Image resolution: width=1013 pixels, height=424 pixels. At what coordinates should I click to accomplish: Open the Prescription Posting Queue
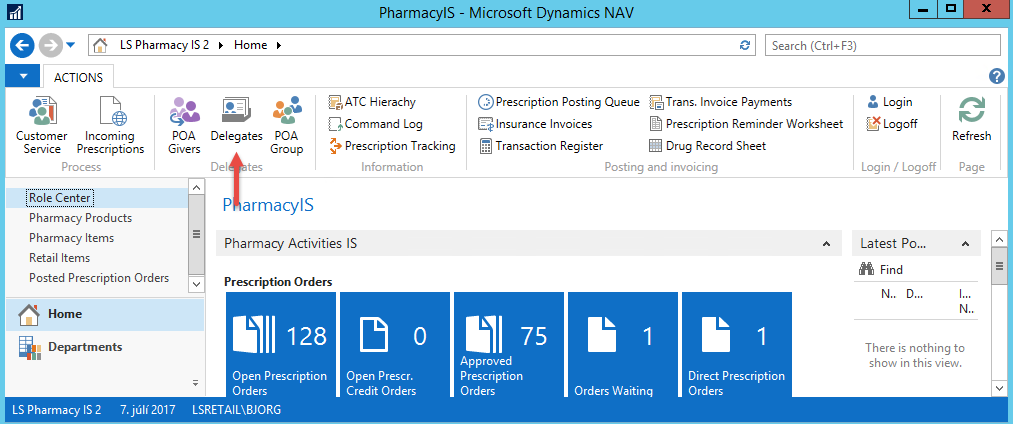coord(559,102)
